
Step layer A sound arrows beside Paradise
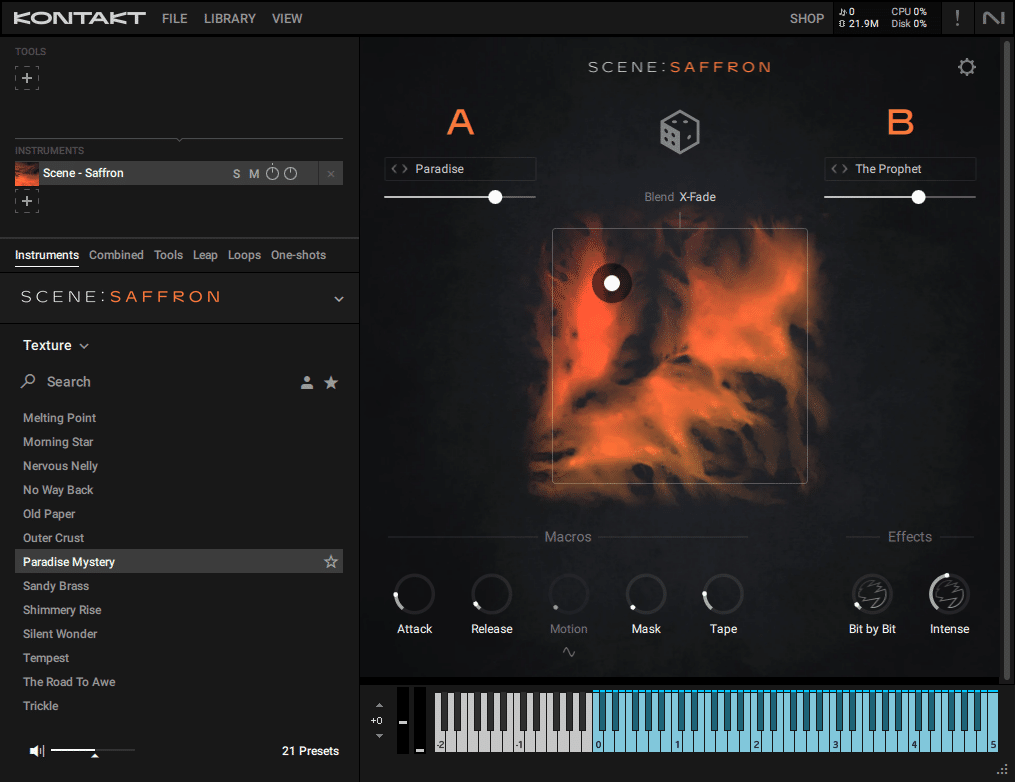399,169
